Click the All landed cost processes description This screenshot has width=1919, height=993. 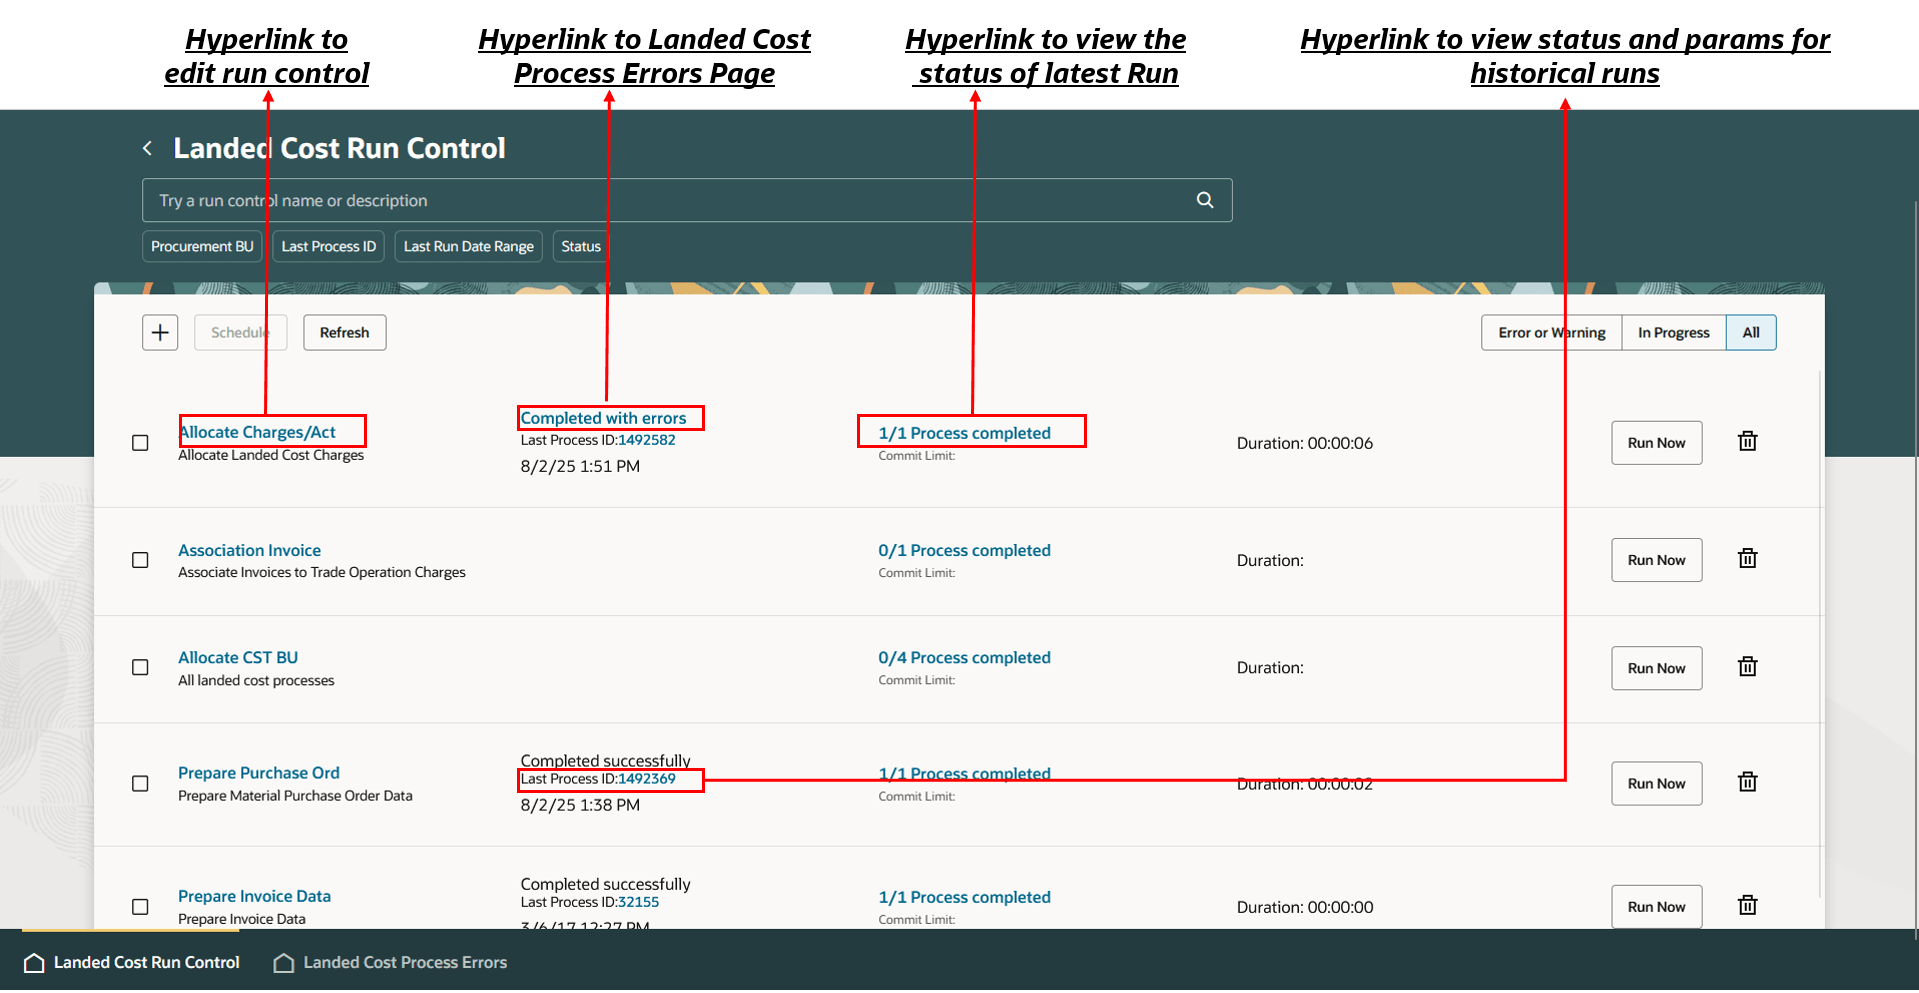click(x=256, y=680)
